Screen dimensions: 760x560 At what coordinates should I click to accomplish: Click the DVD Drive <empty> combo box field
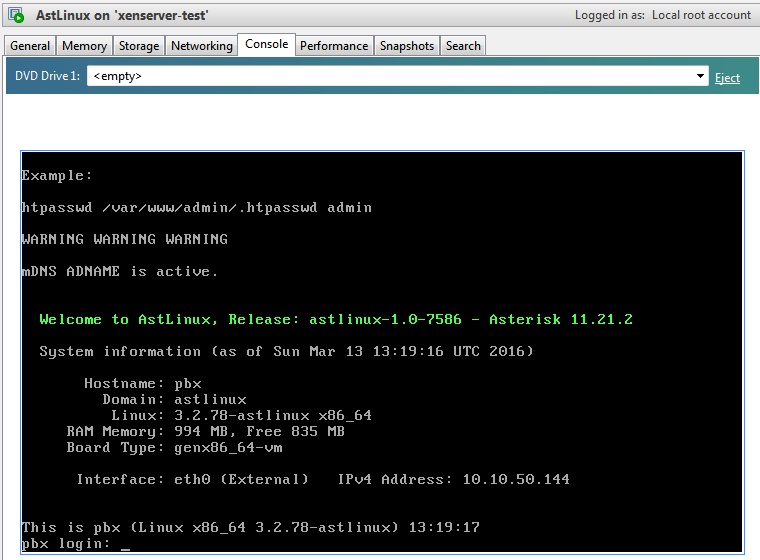[397, 76]
